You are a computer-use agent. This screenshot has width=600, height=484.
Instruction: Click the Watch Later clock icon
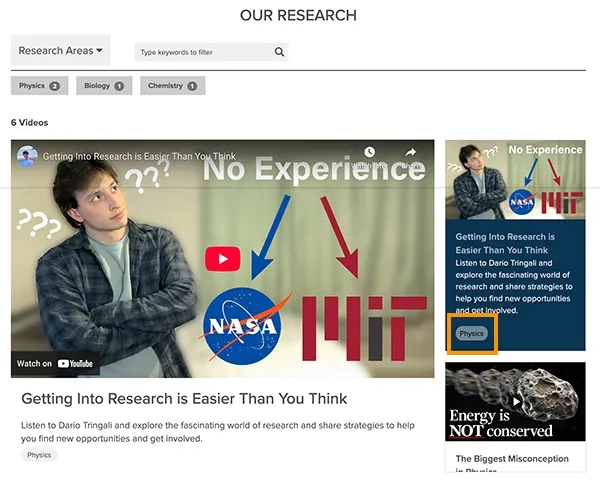pyautogui.click(x=369, y=152)
